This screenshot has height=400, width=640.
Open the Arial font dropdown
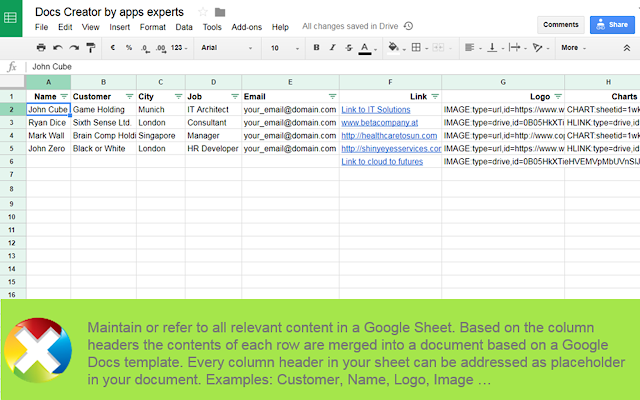227,48
